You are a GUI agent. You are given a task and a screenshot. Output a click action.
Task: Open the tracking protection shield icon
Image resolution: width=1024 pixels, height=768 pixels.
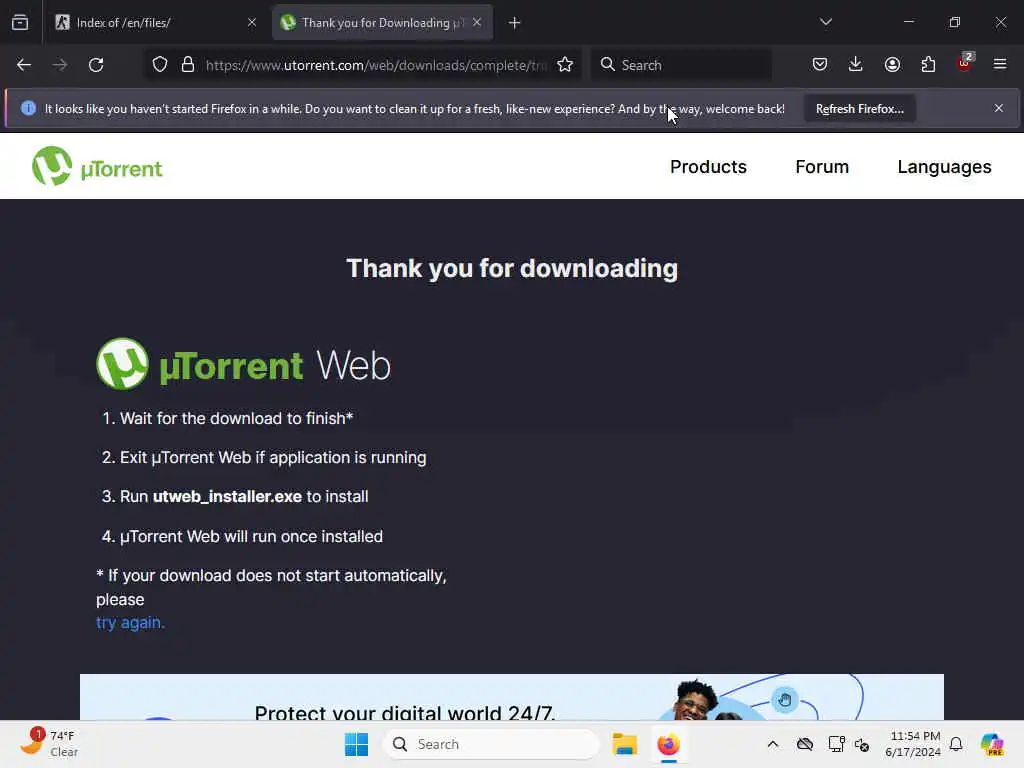[x=160, y=65]
